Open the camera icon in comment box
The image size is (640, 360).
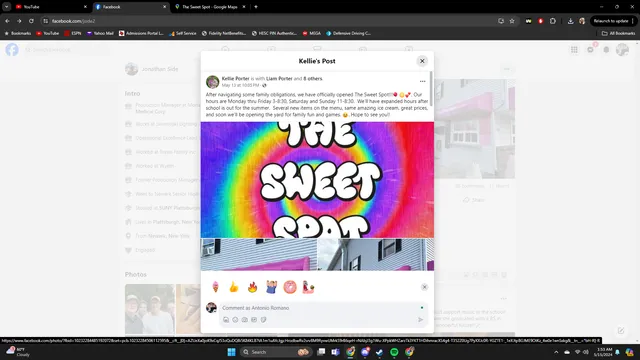click(244, 320)
